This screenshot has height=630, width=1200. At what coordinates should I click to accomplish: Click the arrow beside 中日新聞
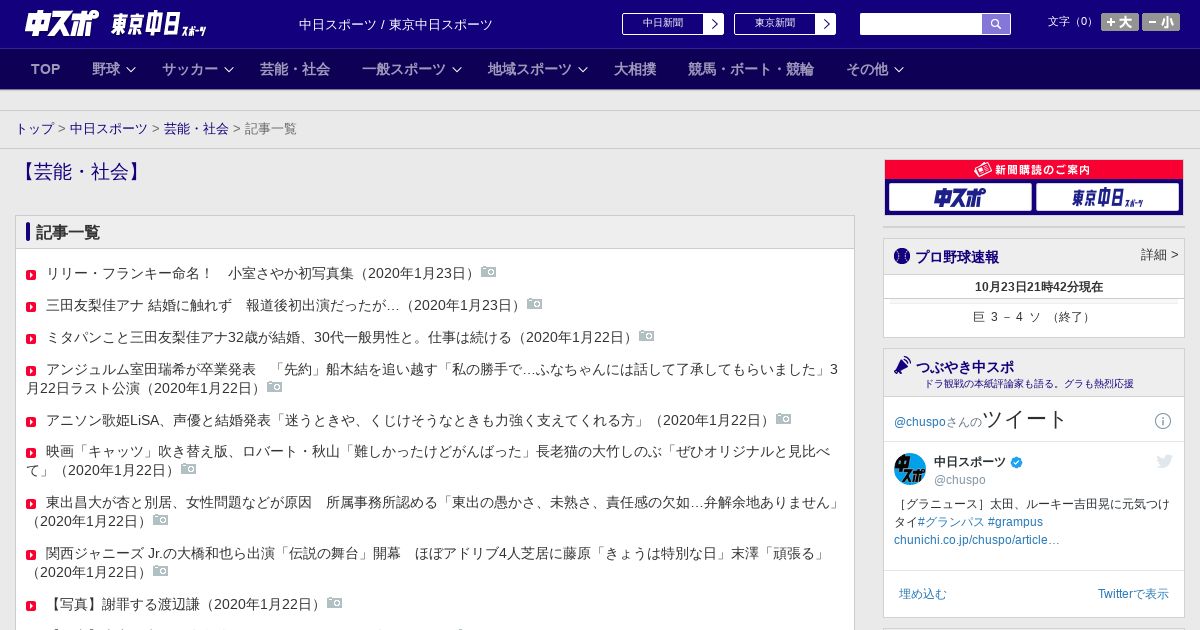(x=714, y=24)
